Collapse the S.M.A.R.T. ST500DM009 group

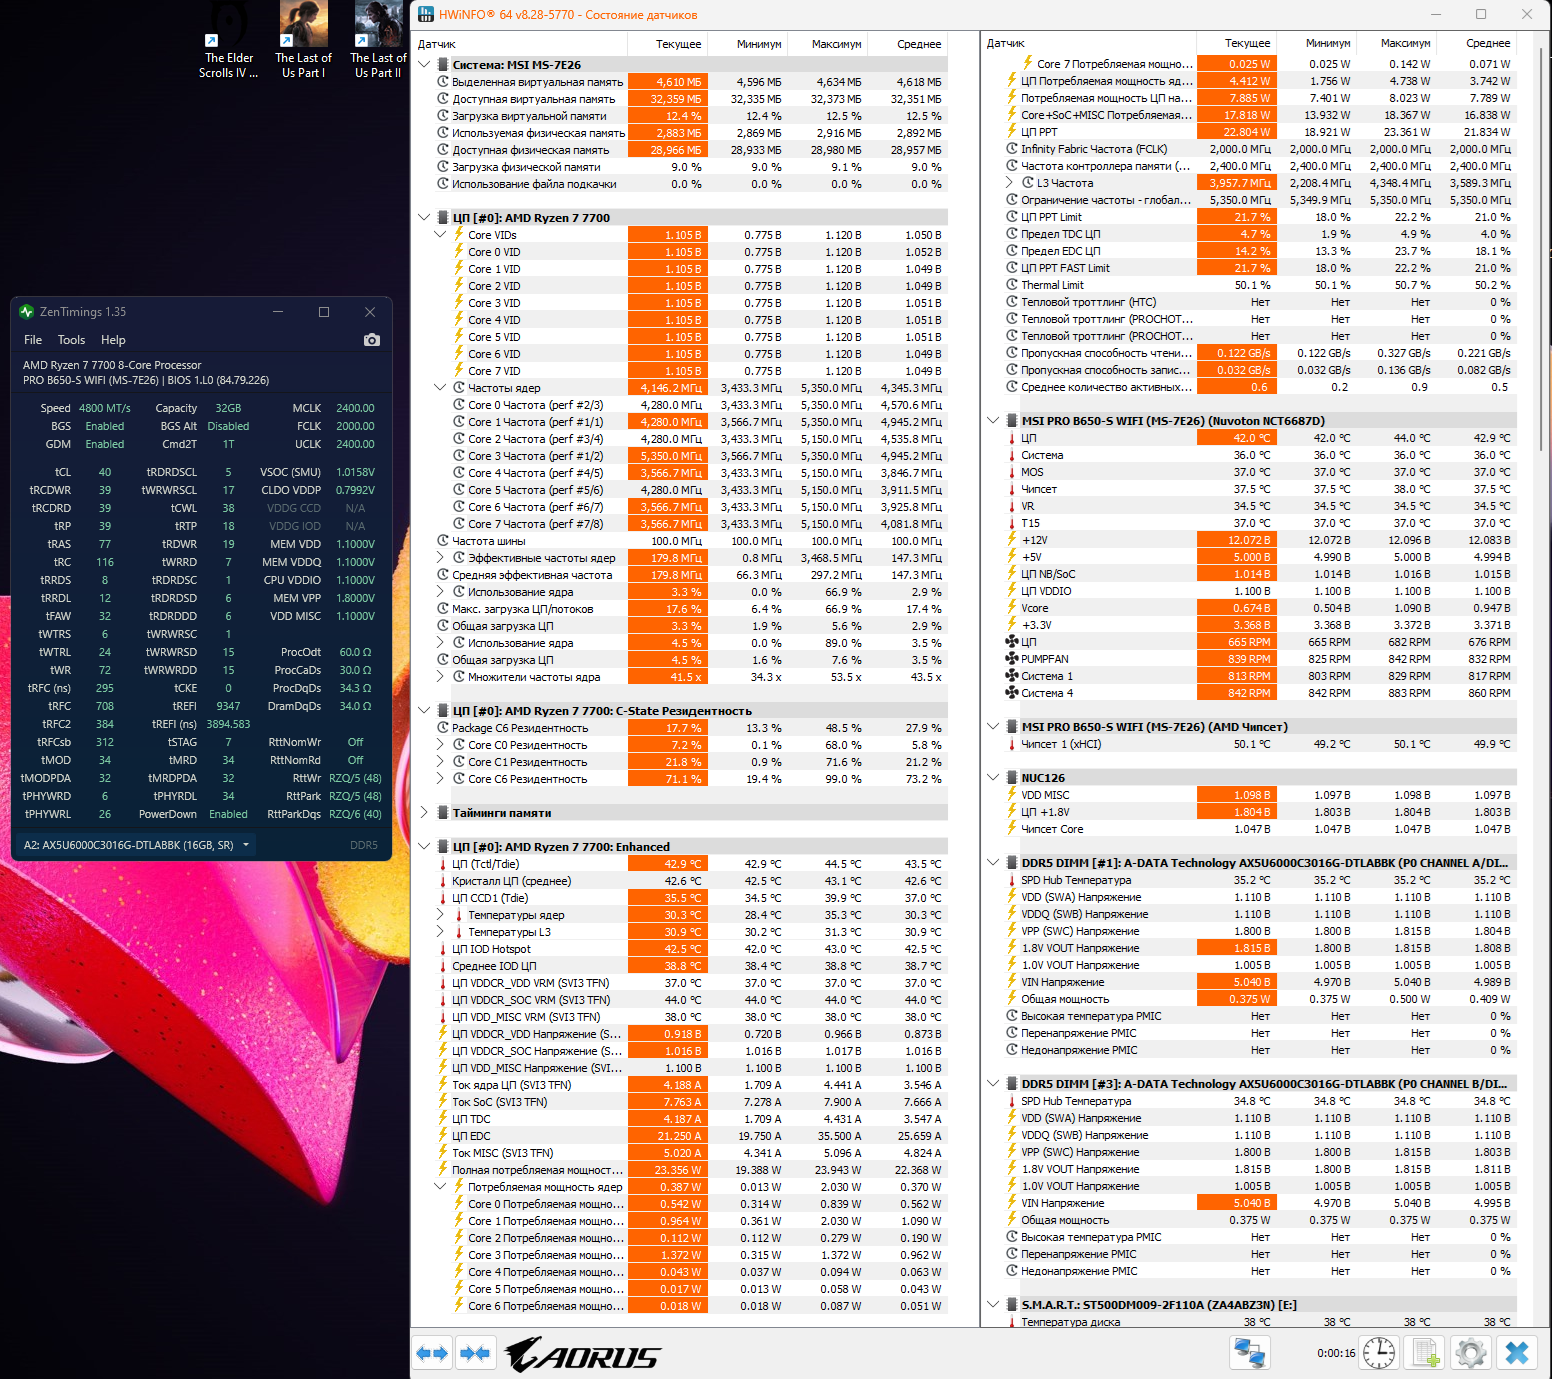(993, 1305)
